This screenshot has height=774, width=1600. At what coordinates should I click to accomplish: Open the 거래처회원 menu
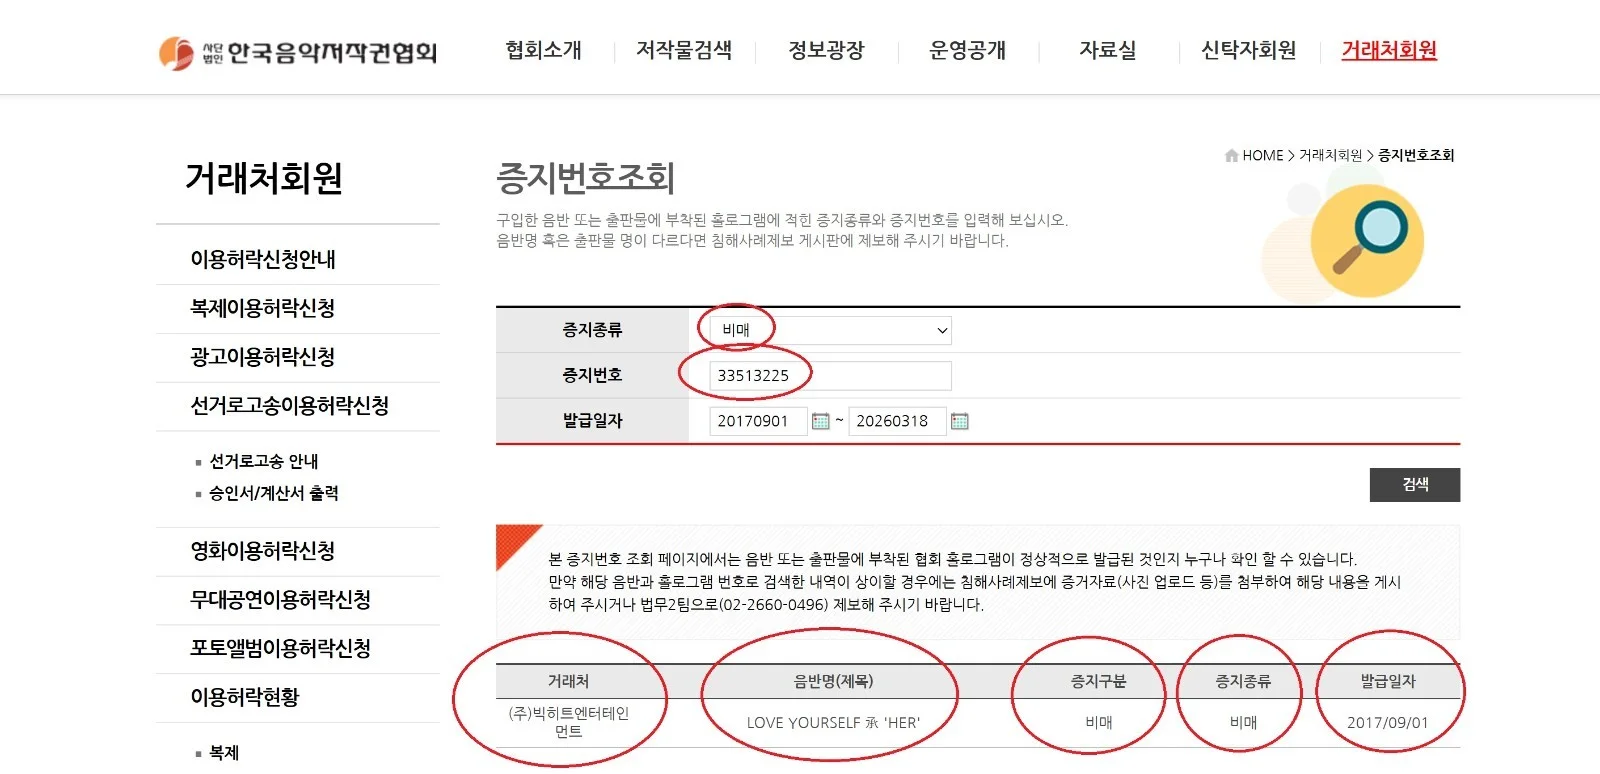pos(1389,50)
